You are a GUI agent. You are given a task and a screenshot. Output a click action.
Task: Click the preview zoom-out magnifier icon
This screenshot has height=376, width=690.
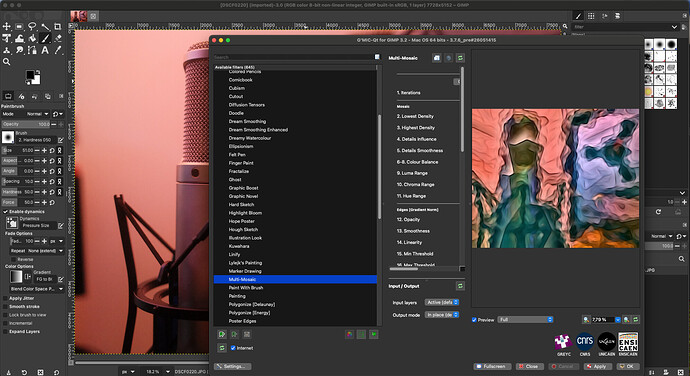(586, 320)
